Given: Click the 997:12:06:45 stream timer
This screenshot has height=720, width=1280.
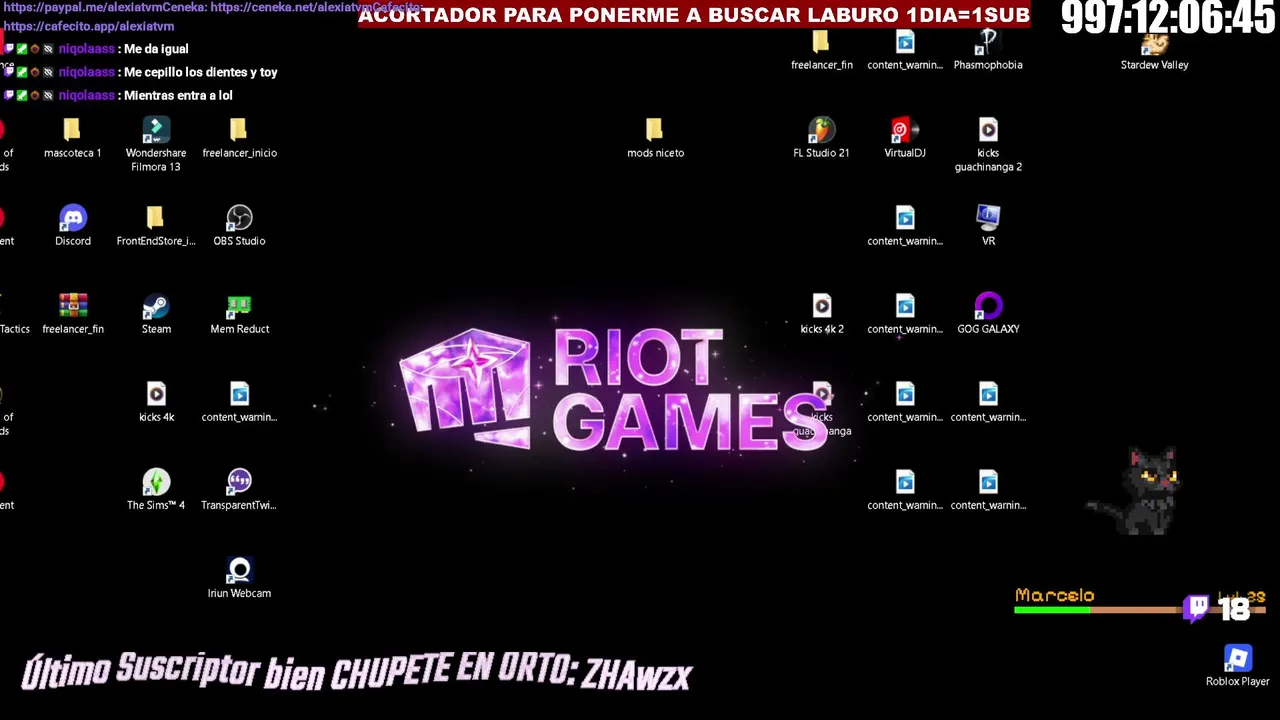Looking at the screenshot, I should (x=1168, y=18).
